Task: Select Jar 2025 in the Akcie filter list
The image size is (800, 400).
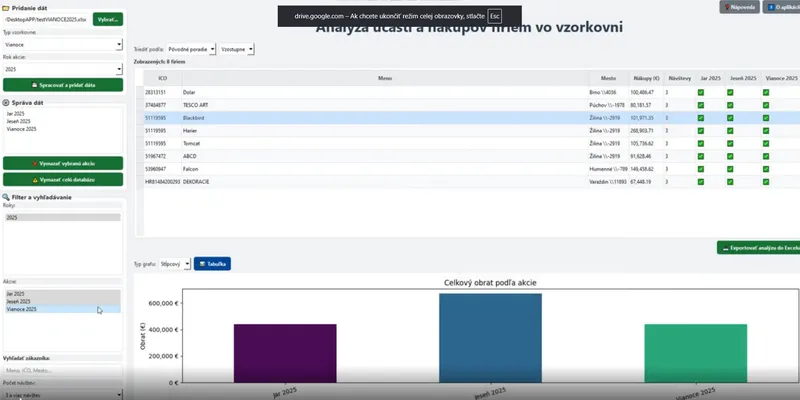Action: pos(63,294)
